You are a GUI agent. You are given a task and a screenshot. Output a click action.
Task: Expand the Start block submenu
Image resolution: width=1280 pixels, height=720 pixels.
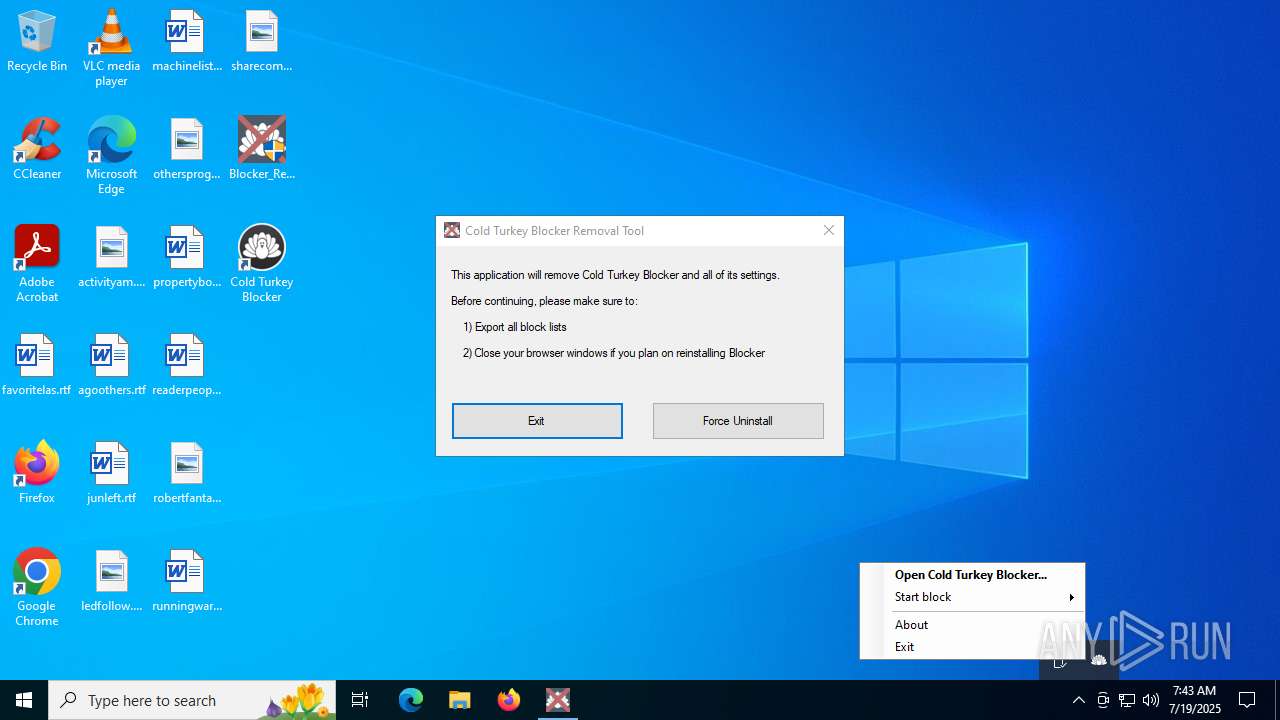click(x=972, y=597)
